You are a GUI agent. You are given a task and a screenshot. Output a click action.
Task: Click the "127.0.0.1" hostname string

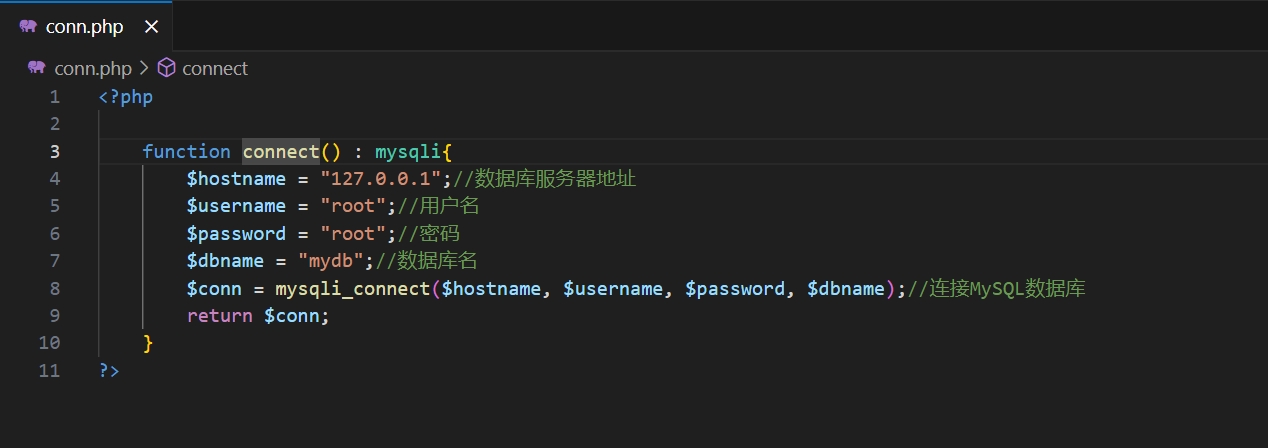[381, 179]
